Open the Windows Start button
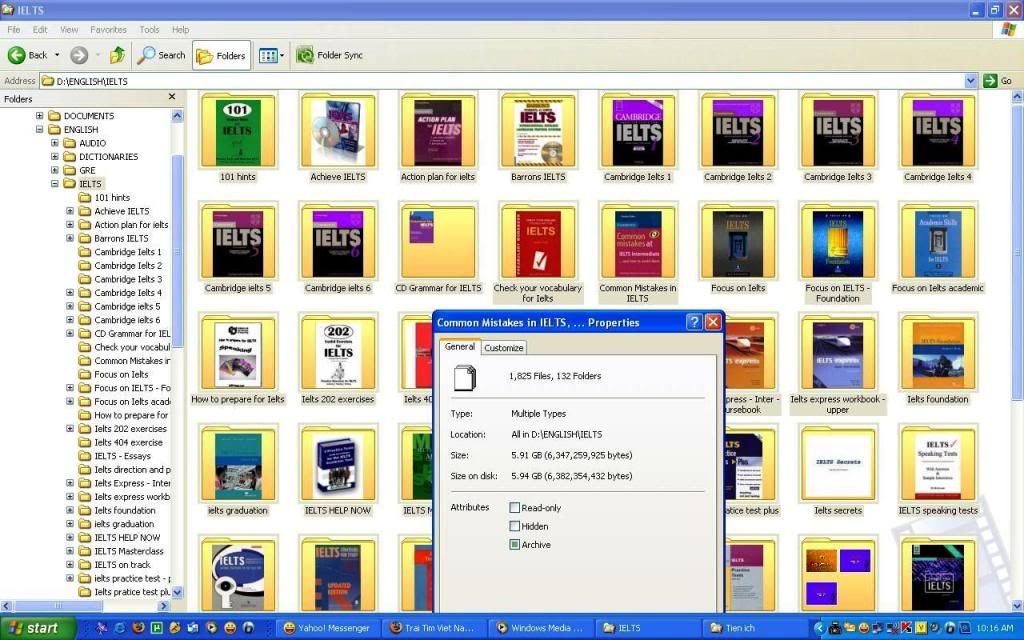The width and height of the screenshot is (1024, 640). (x=38, y=628)
